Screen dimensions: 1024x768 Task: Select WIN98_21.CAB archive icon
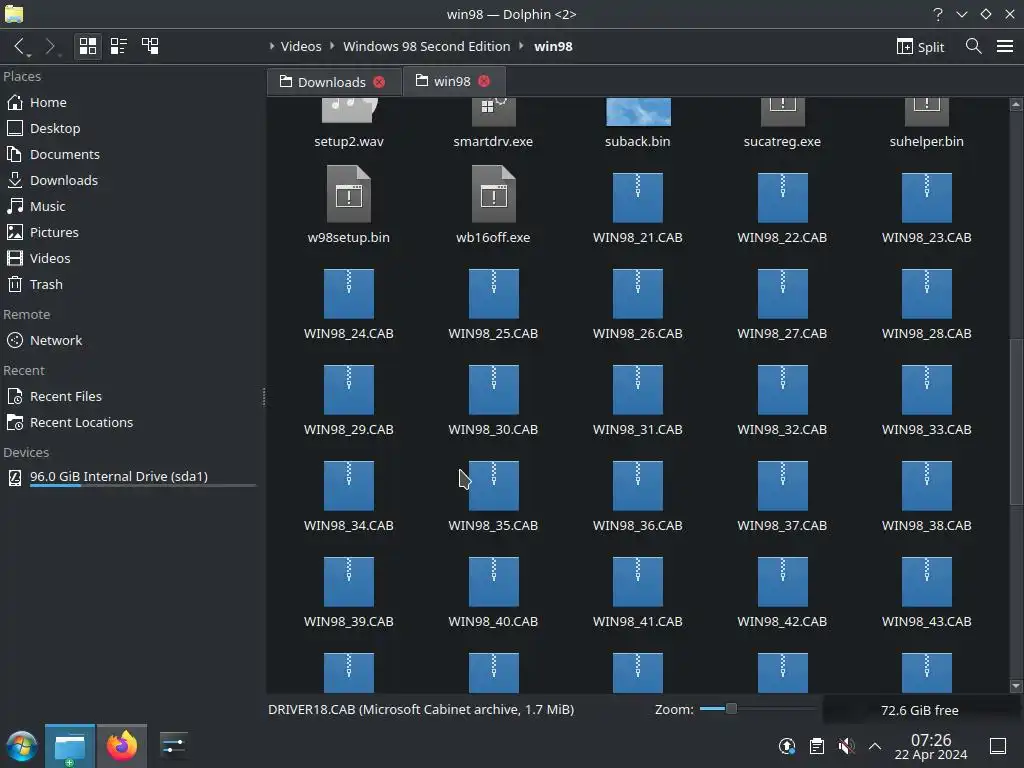pos(638,197)
